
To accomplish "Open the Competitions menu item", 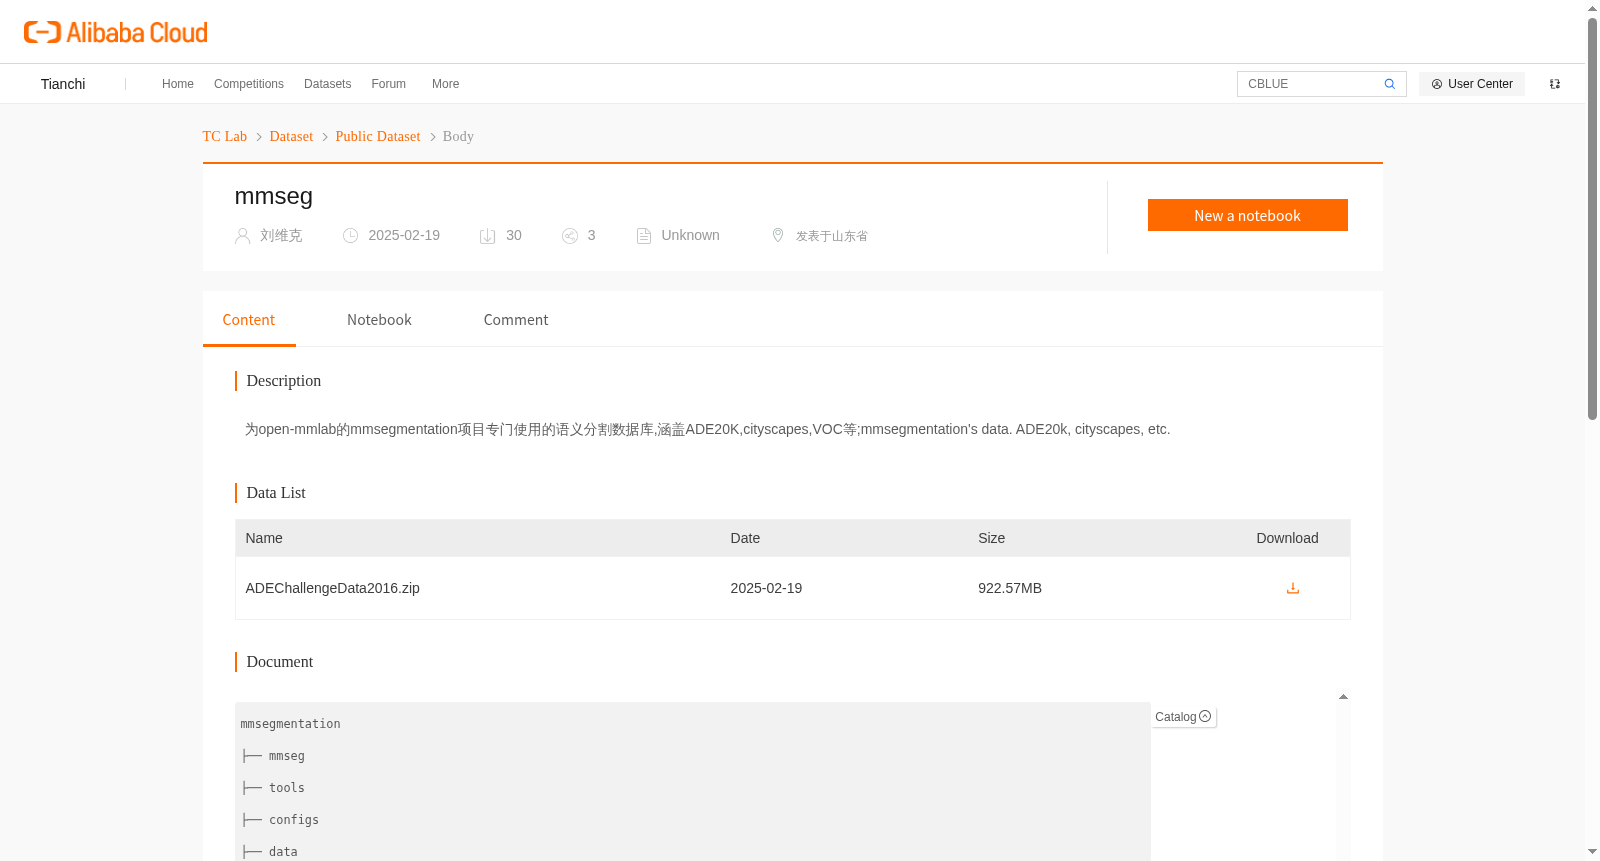I will point(249,84).
